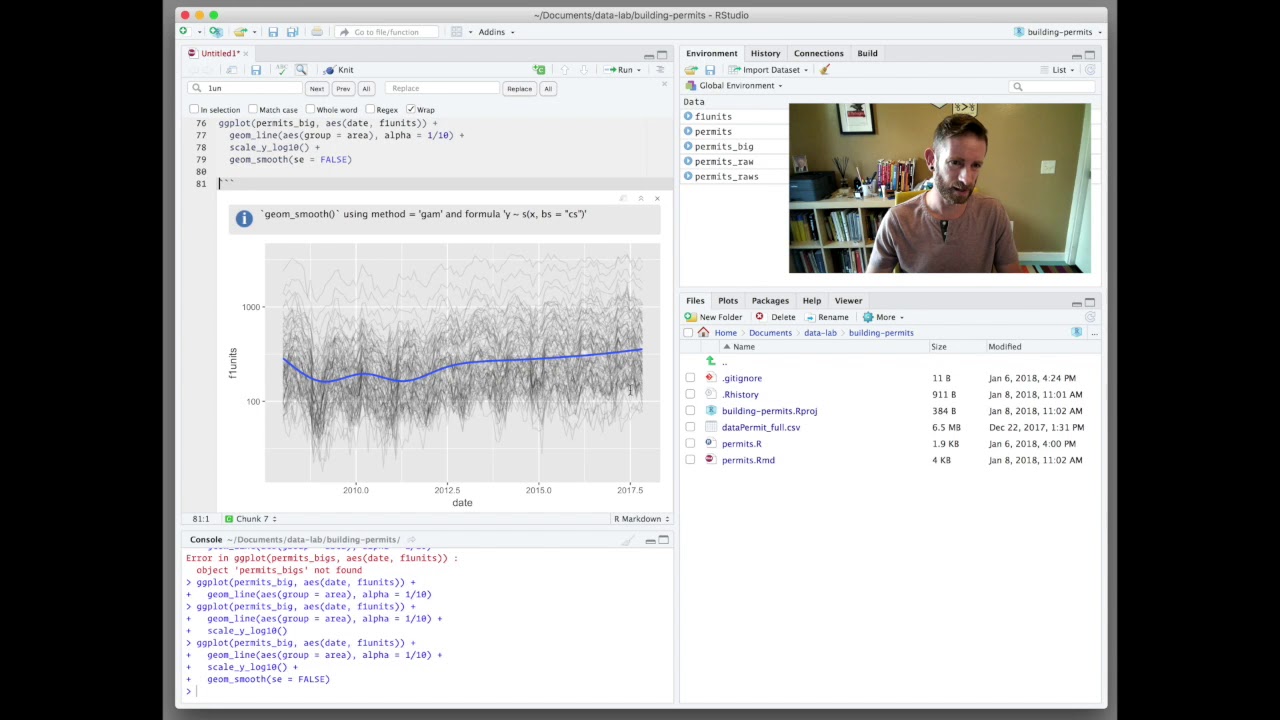The image size is (1280, 720).
Task: Refresh the Files pane listing
Action: (x=1090, y=317)
